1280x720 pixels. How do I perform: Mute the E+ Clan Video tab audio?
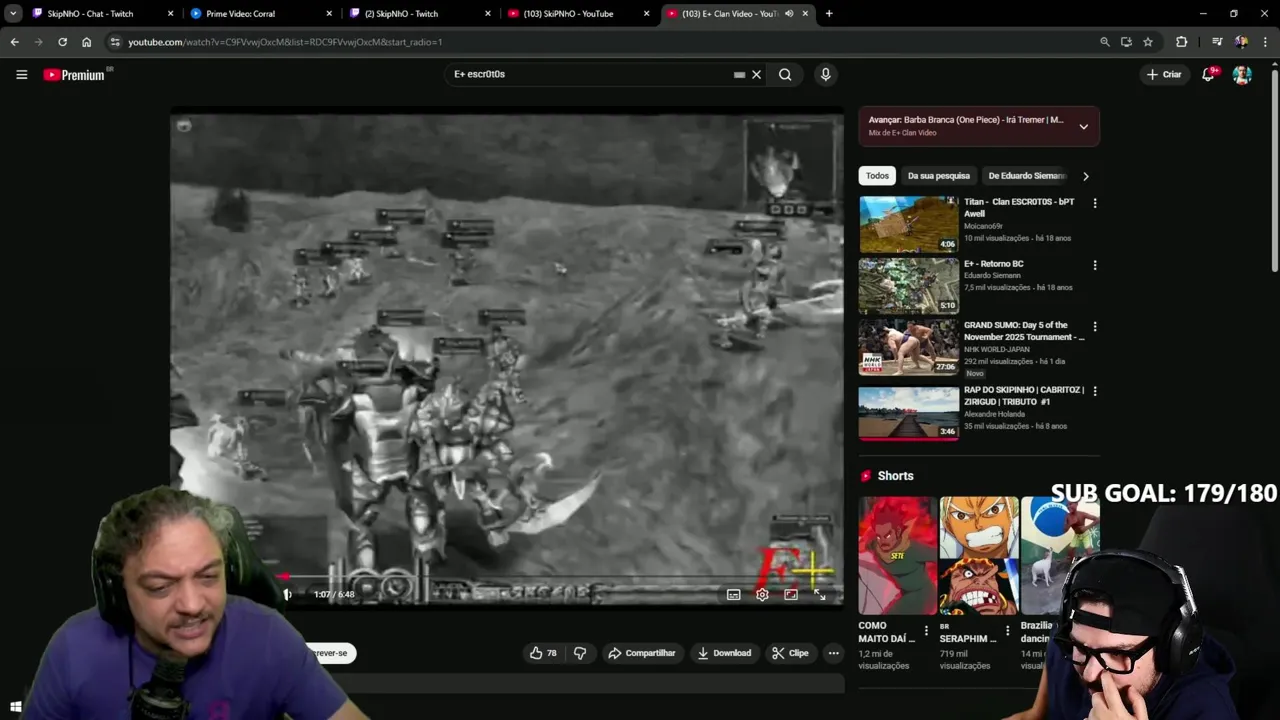(x=789, y=14)
